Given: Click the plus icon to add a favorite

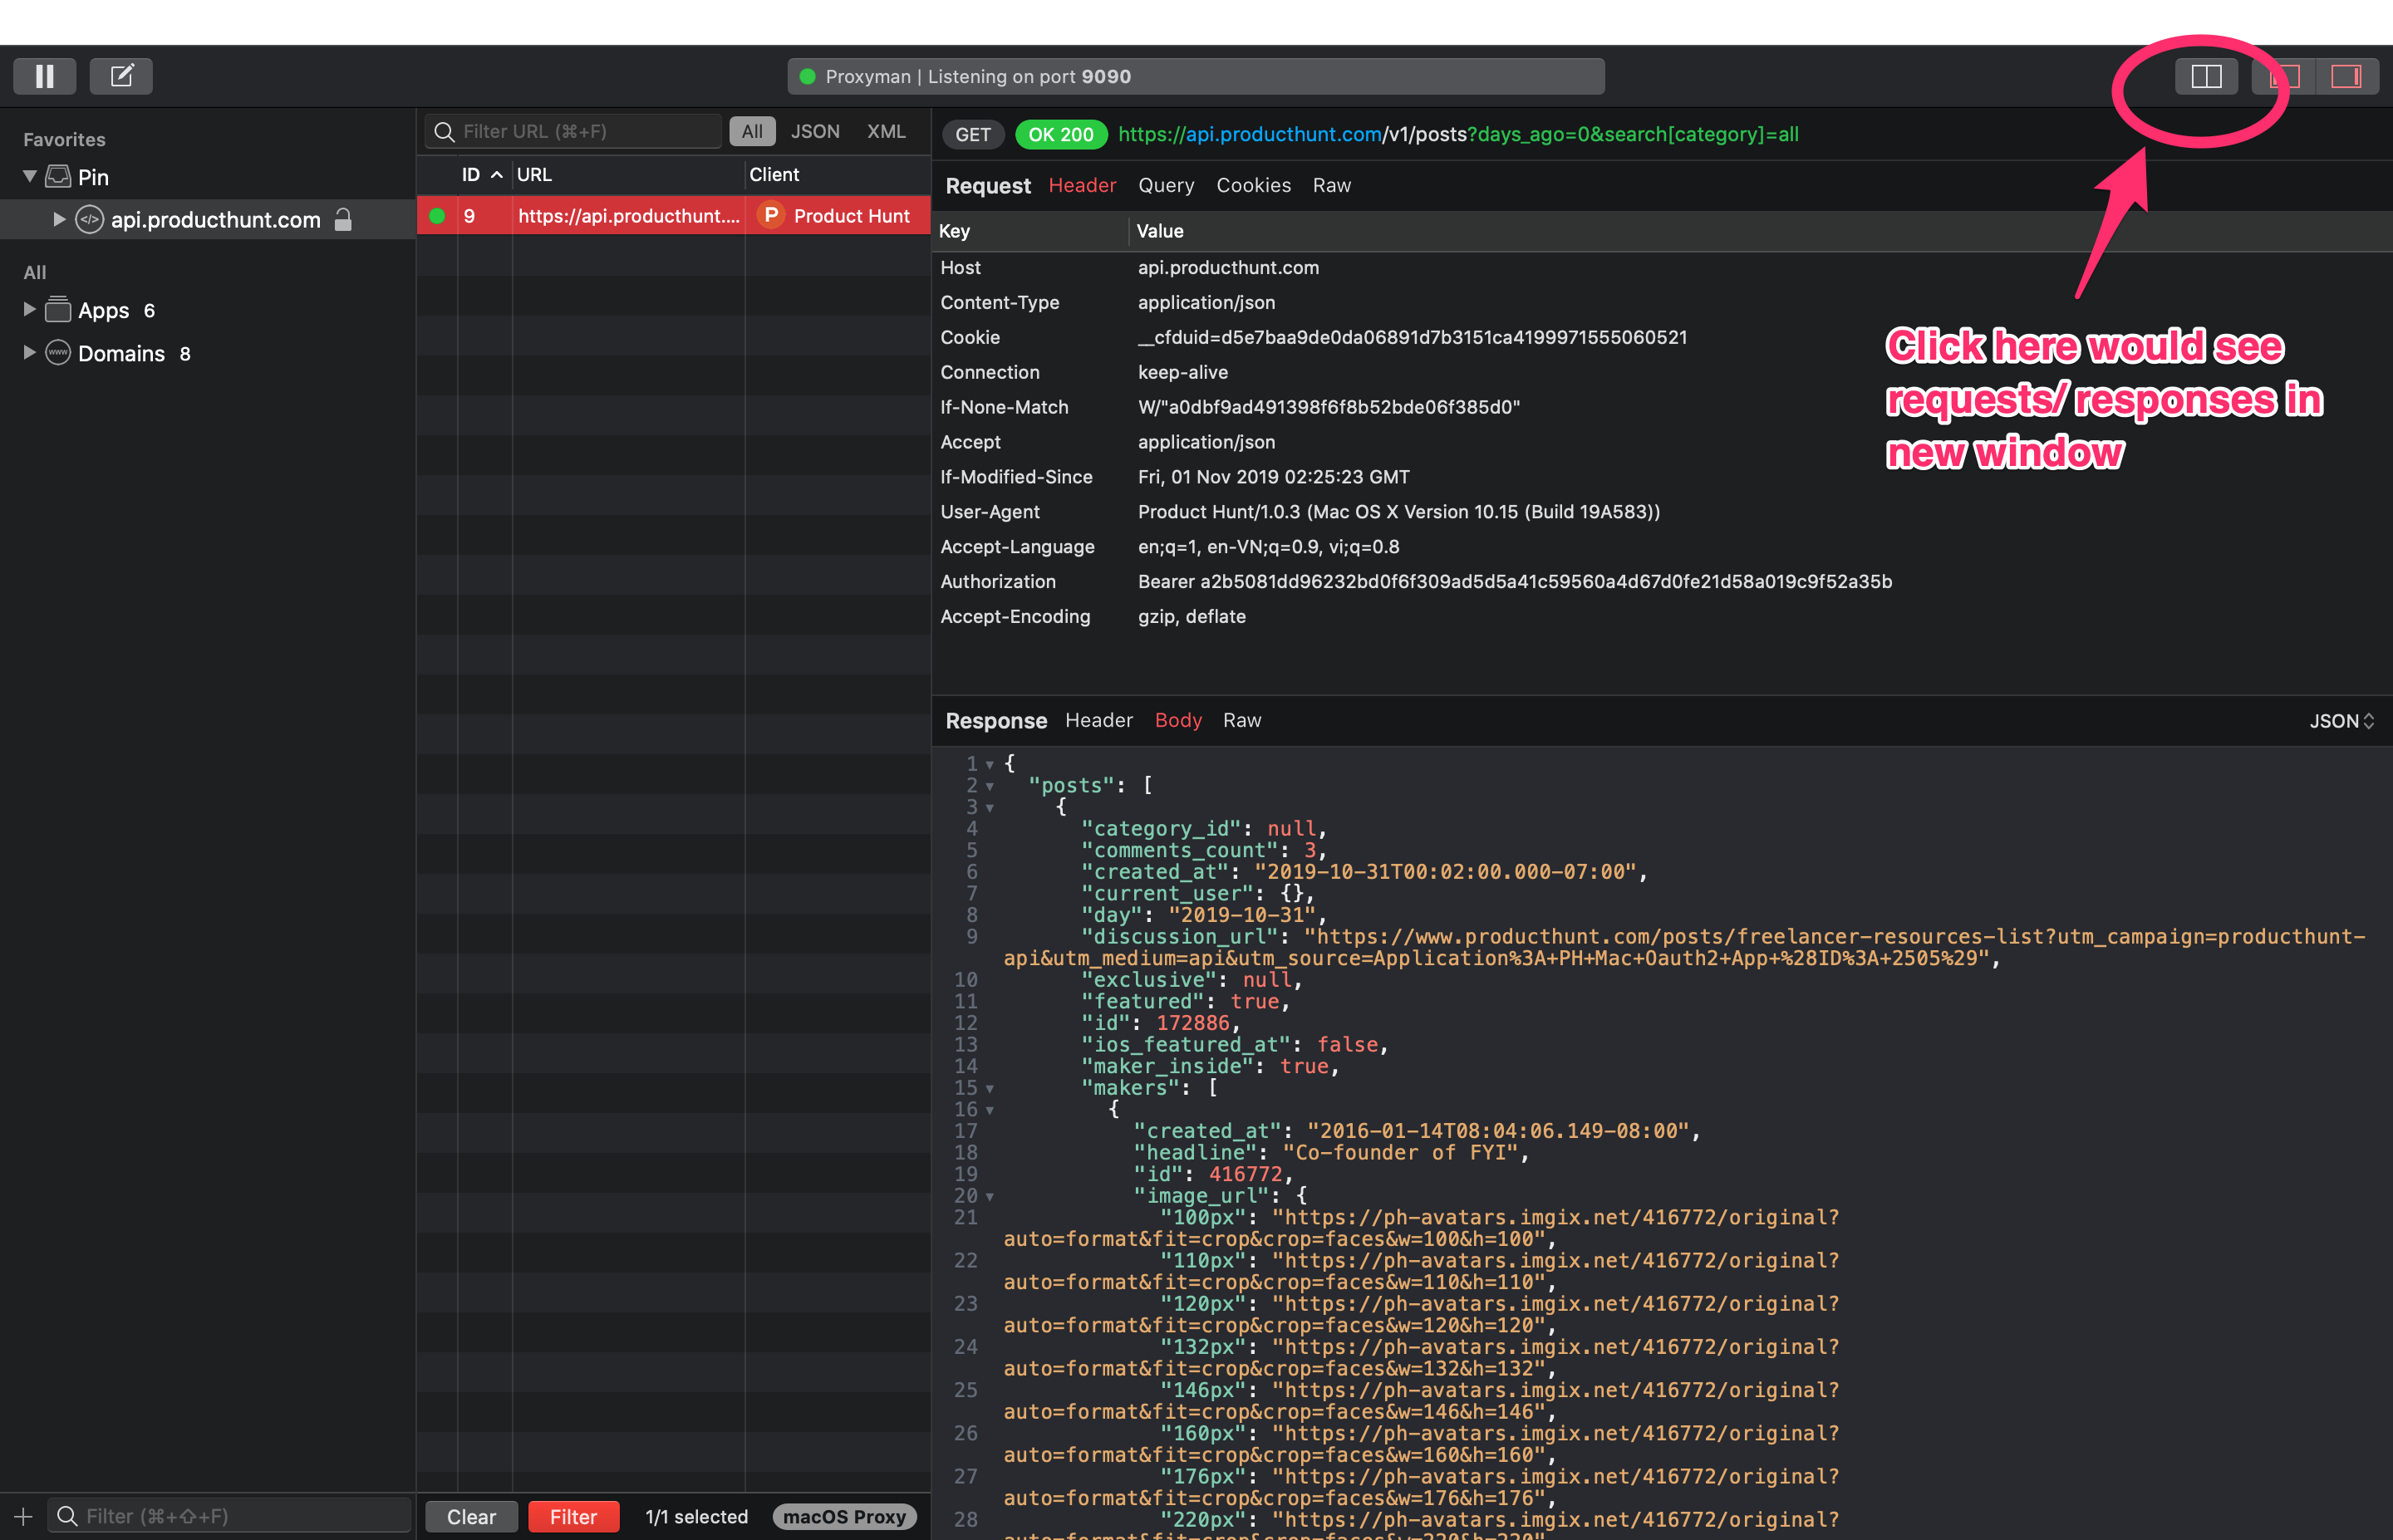Looking at the screenshot, I should click(x=22, y=1516).
